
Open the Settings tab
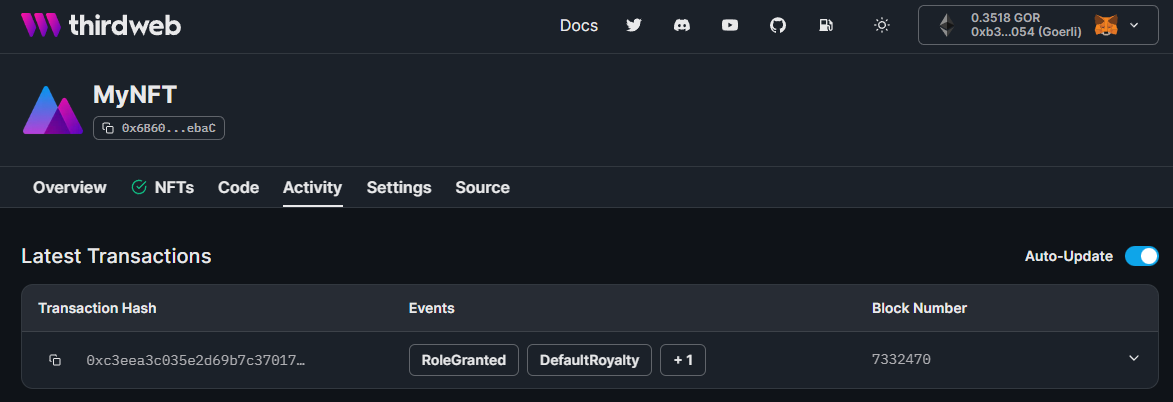(399, 187)
